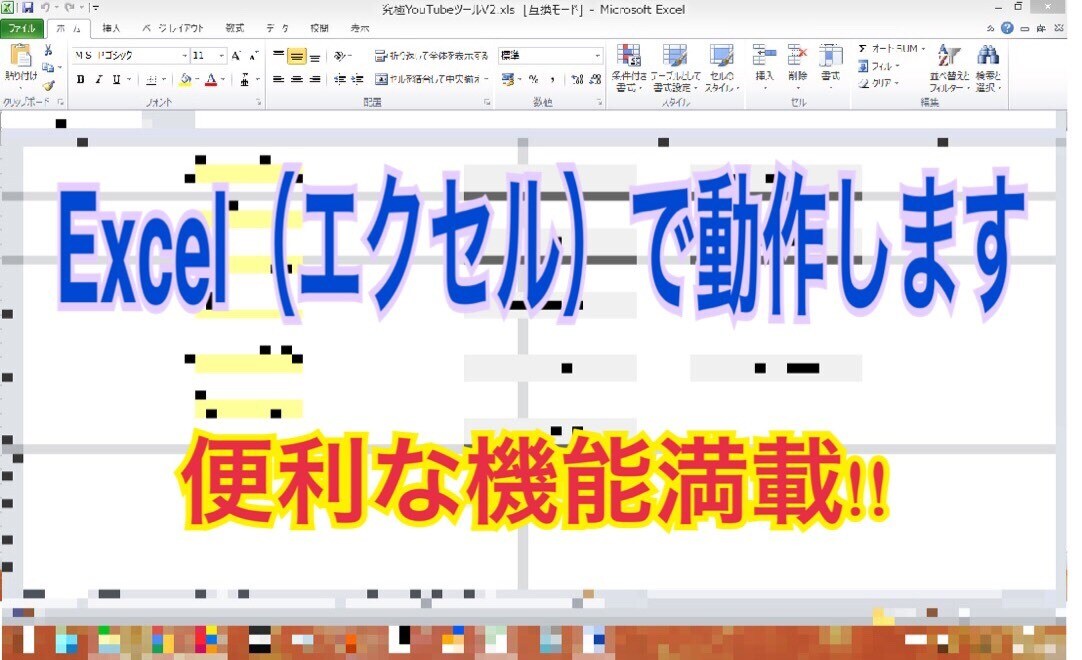Switch to the Insert (挿入) tab
The height and width of the screenshot is (660, 1082).
coord(111,28)
